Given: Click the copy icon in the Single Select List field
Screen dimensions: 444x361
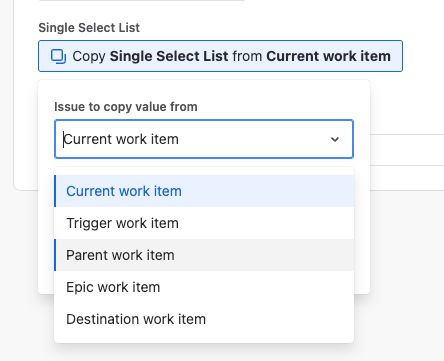Looking at the screenshot, I should 58,56.
